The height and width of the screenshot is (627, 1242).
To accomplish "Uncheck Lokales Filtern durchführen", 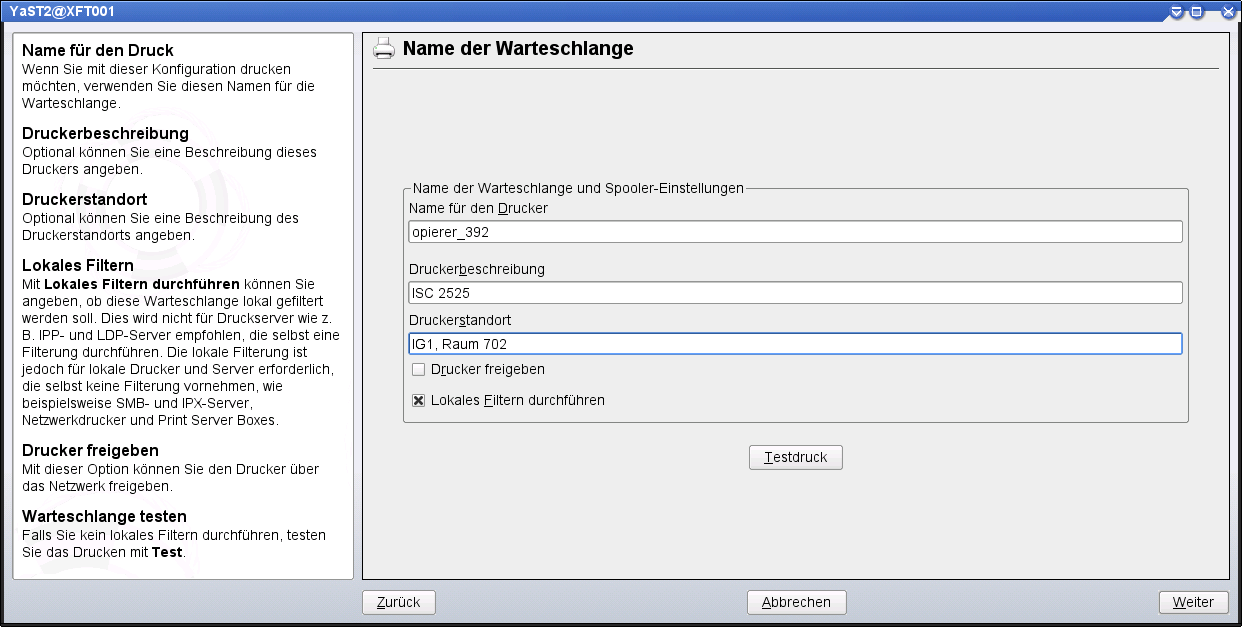I will pyautogui.click(x=419, y=400).
